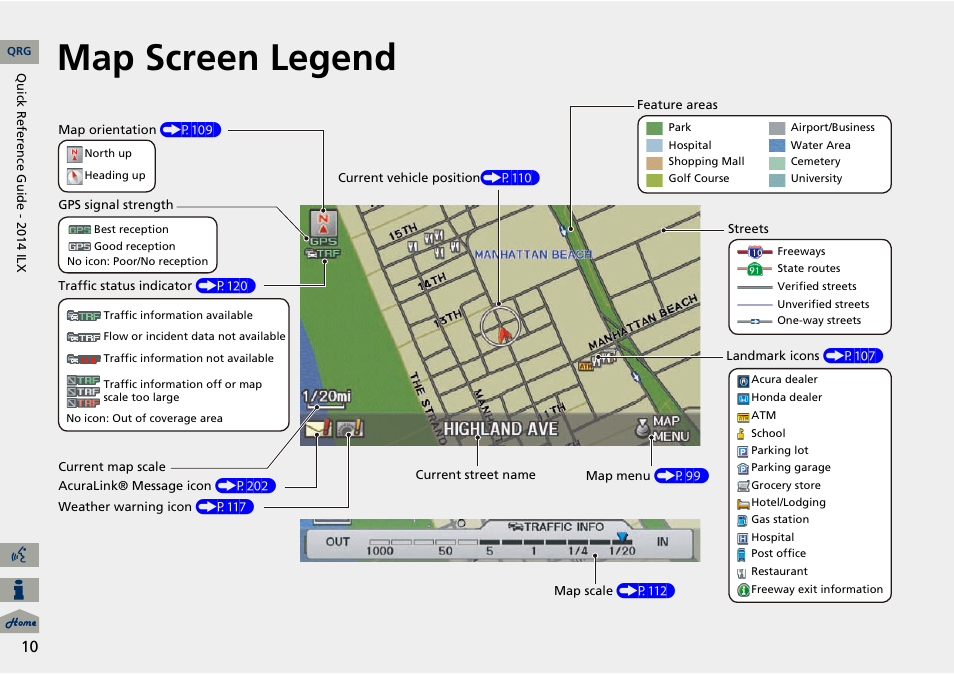This screenshot has width=954, height=674.
Task: Open the P. 99 map menu link
Action: 681,476
